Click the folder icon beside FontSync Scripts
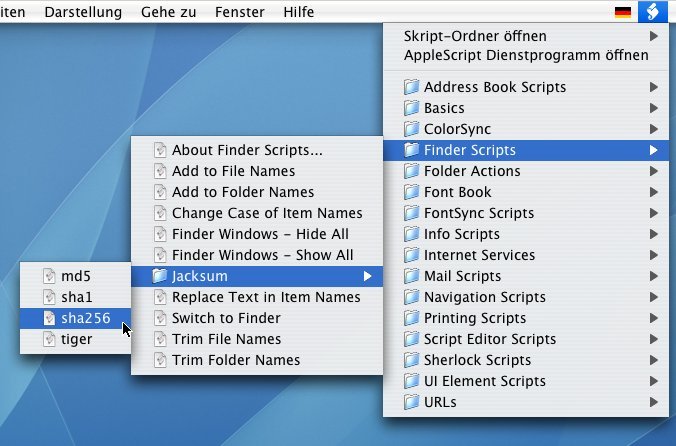 click(x=411, y=213)
